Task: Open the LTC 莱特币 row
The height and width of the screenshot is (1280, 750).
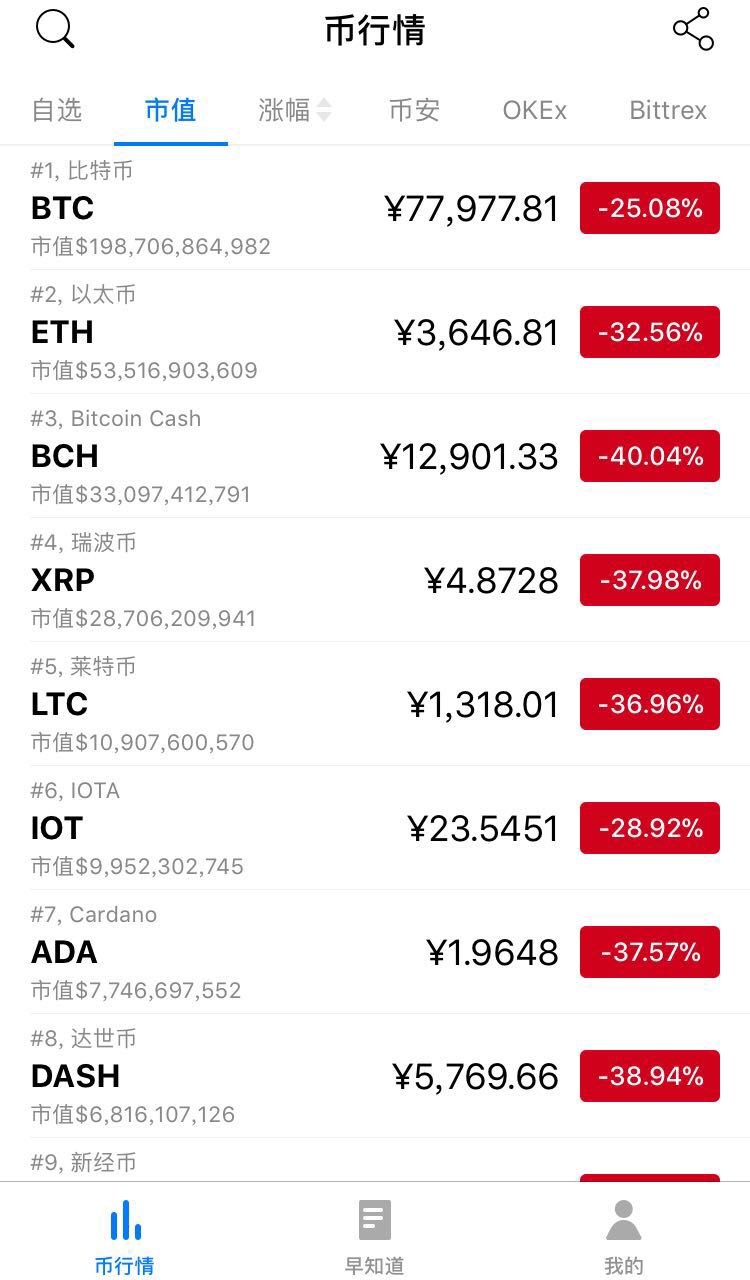Action: tap(200, 704)
